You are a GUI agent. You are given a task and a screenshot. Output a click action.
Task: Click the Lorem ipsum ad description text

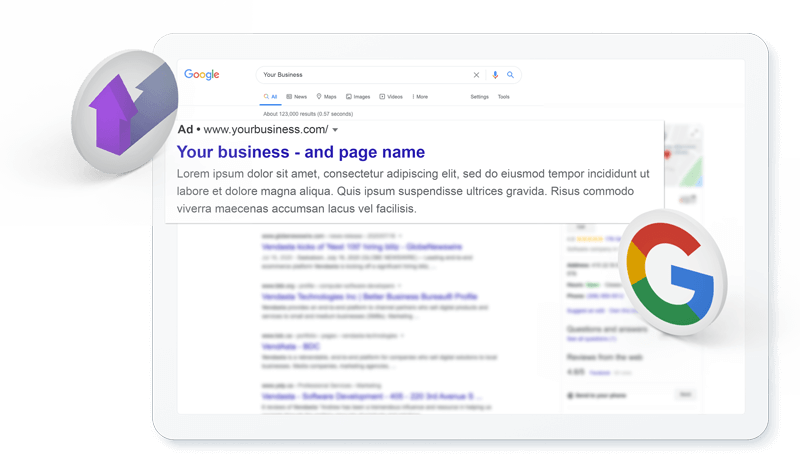pyautogui.click(x=413, y=191)
